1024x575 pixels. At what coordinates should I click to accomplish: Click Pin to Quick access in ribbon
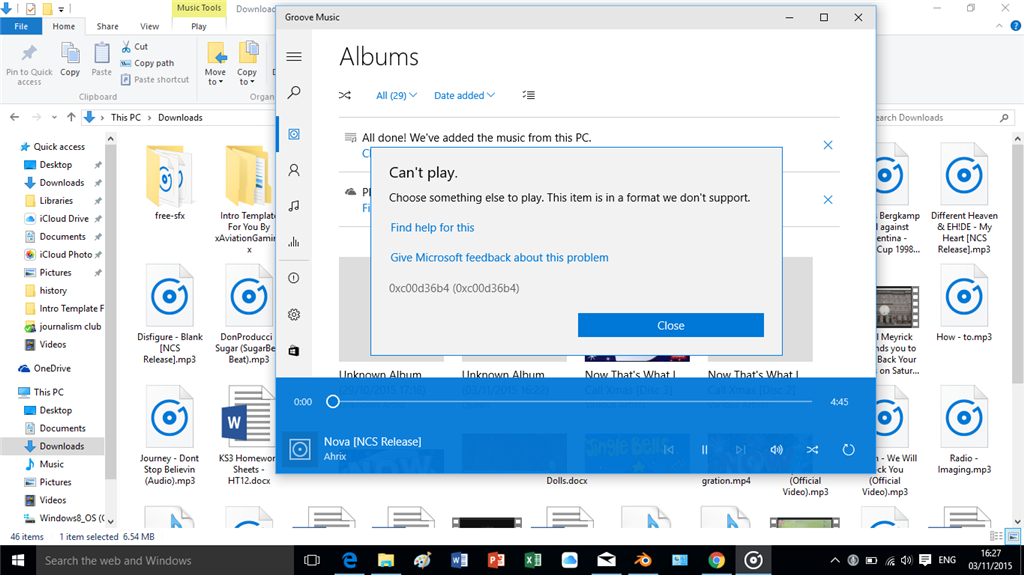tap(29, 64)
